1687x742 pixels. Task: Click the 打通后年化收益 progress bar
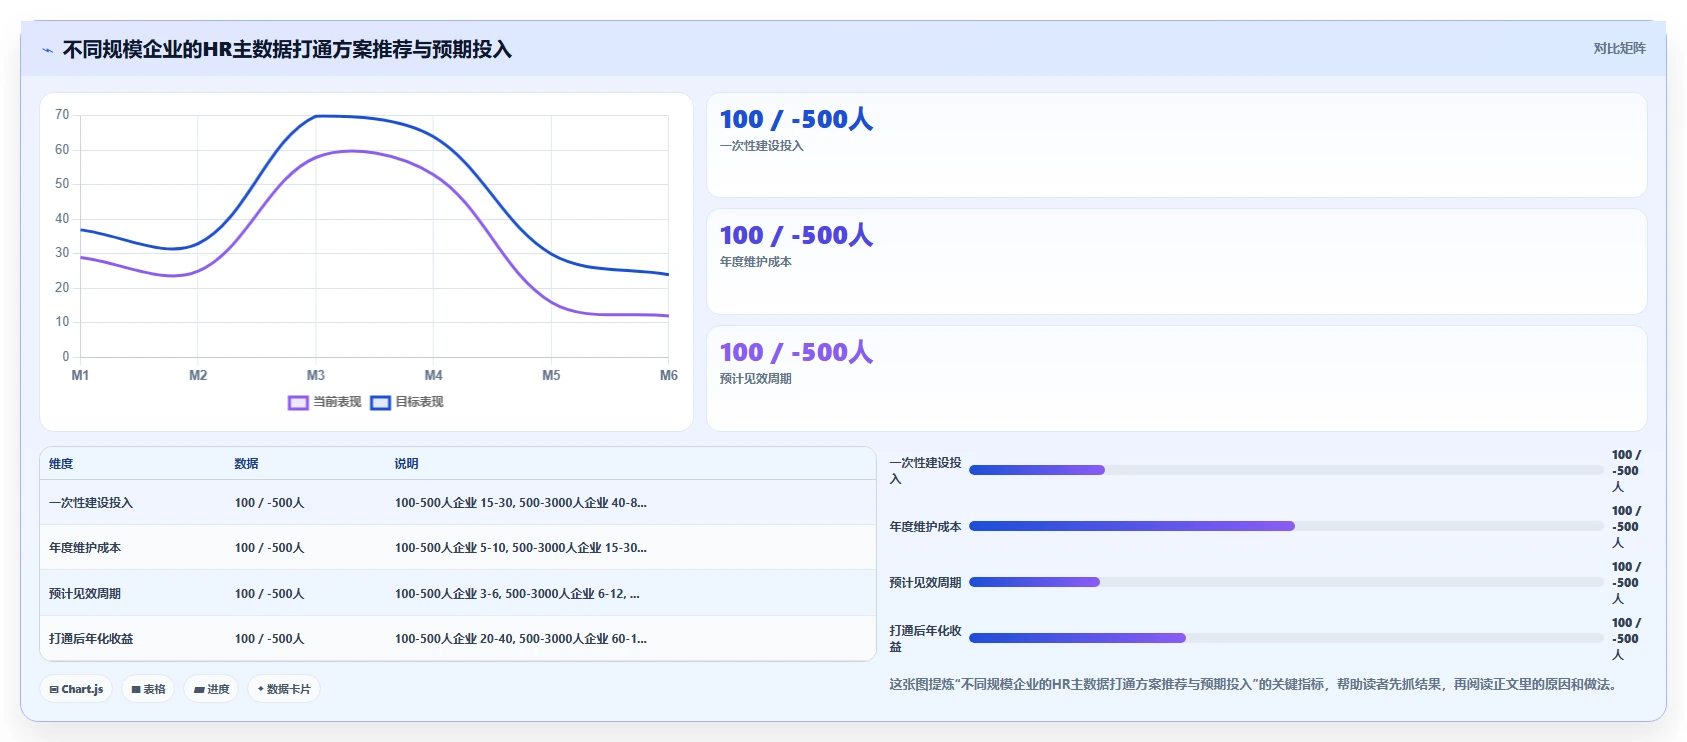click(1286, 638)
